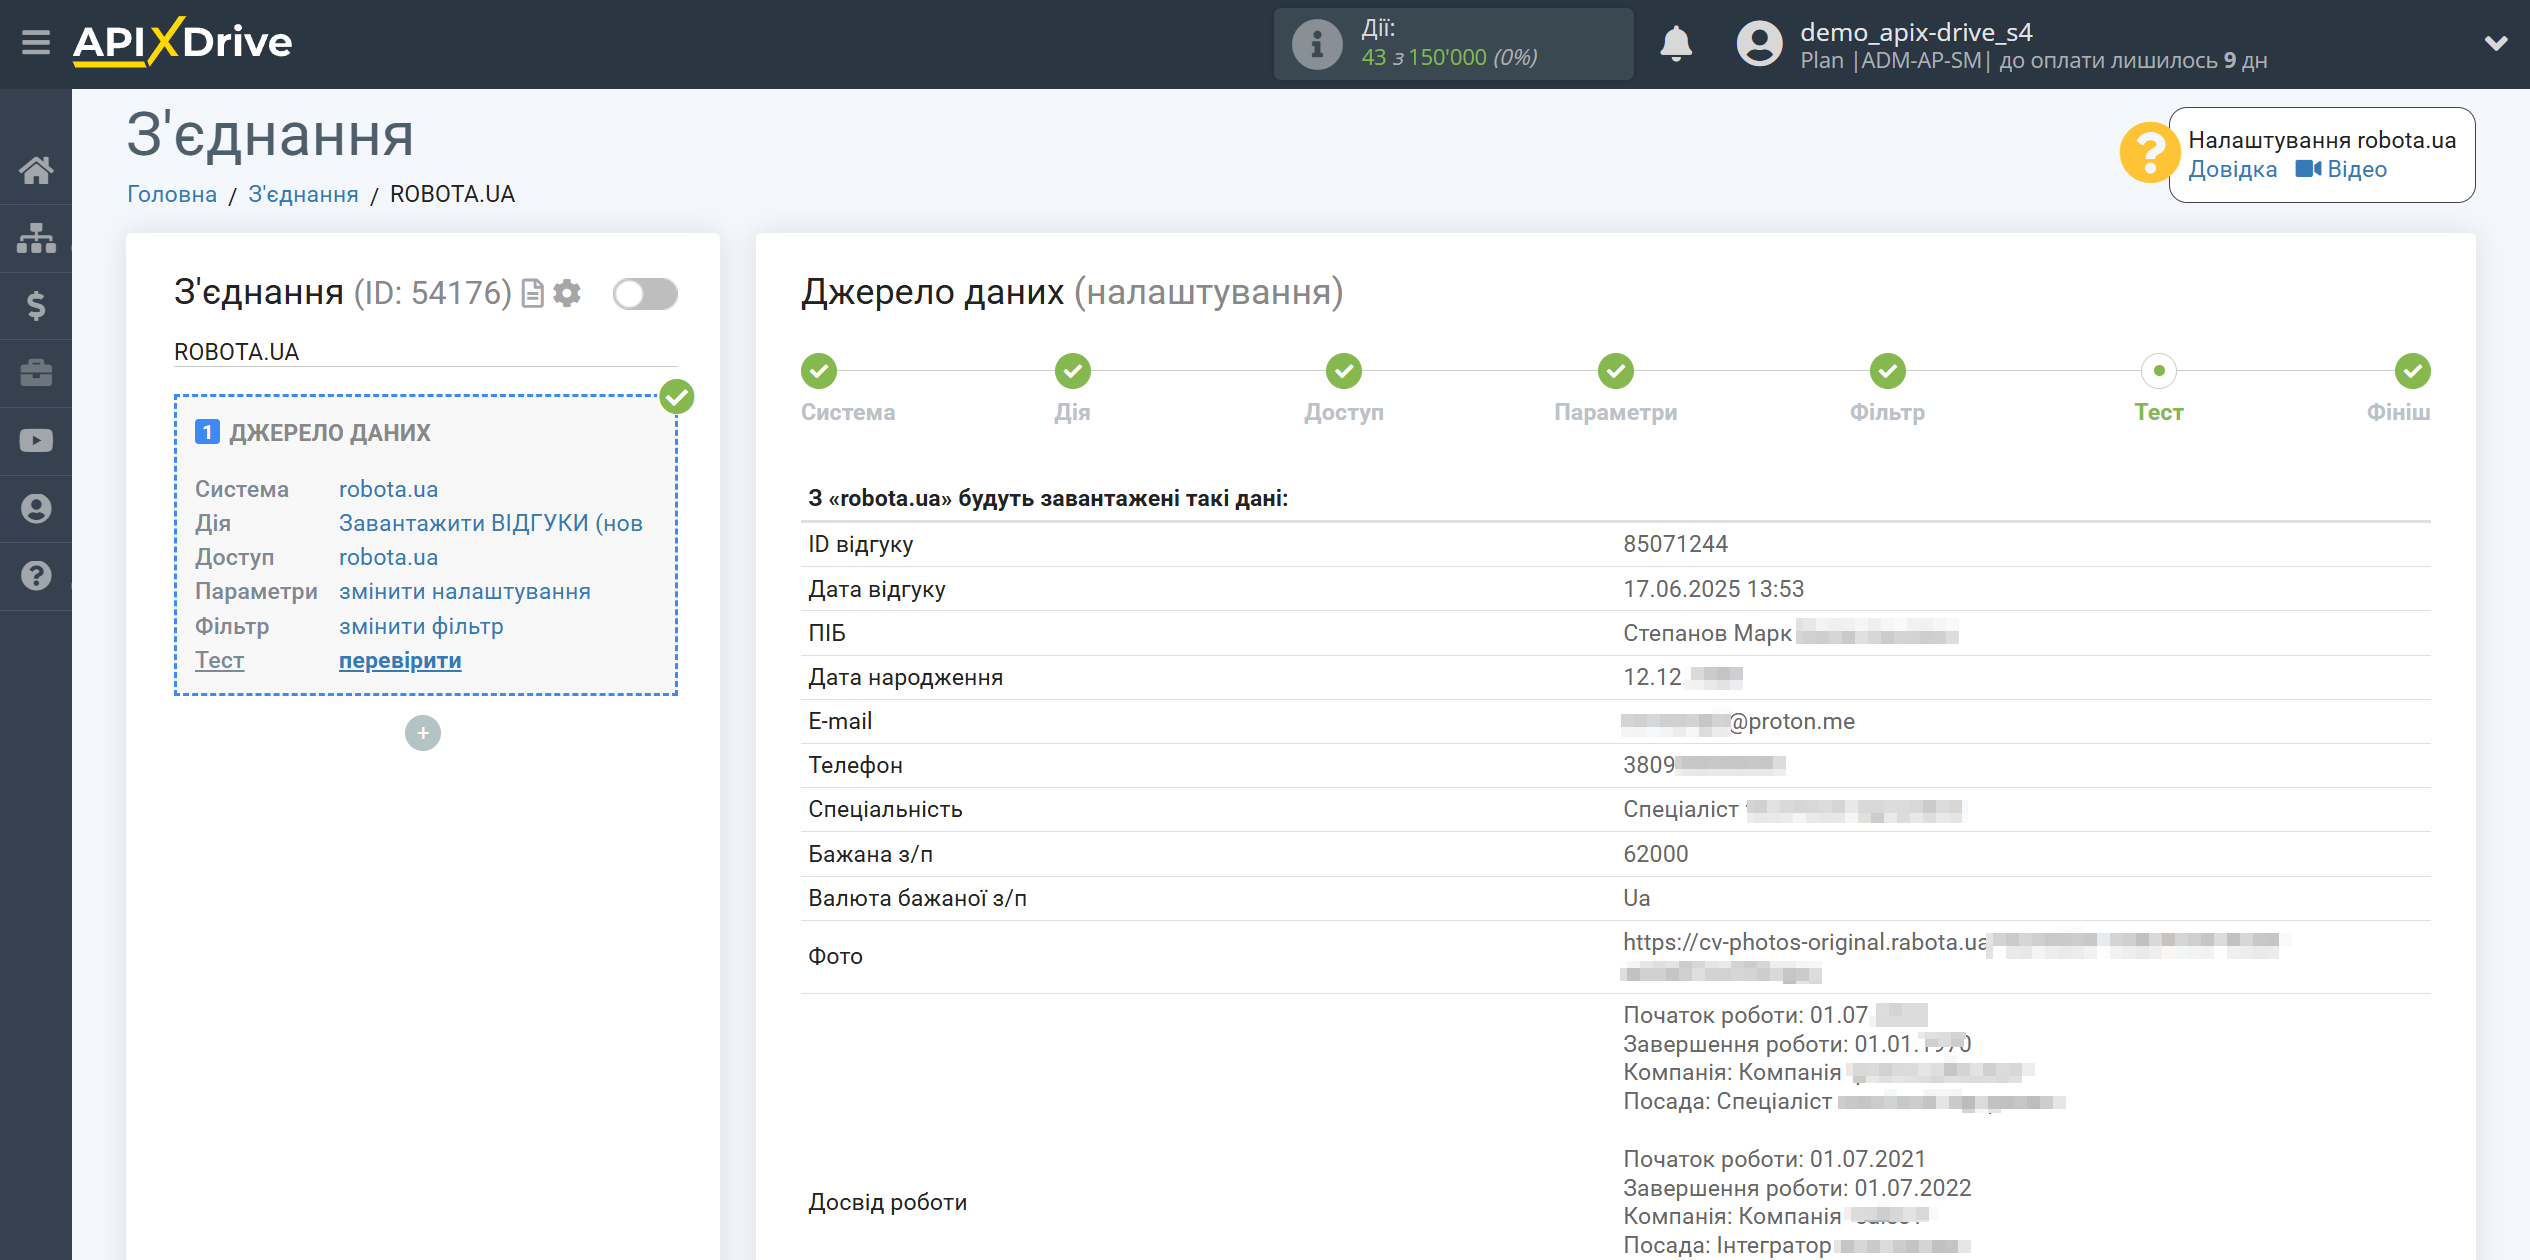Go to Головна breadcrumb
Image resolution: width=2530 pixels, height=1260 pixels.
[172, 194]
